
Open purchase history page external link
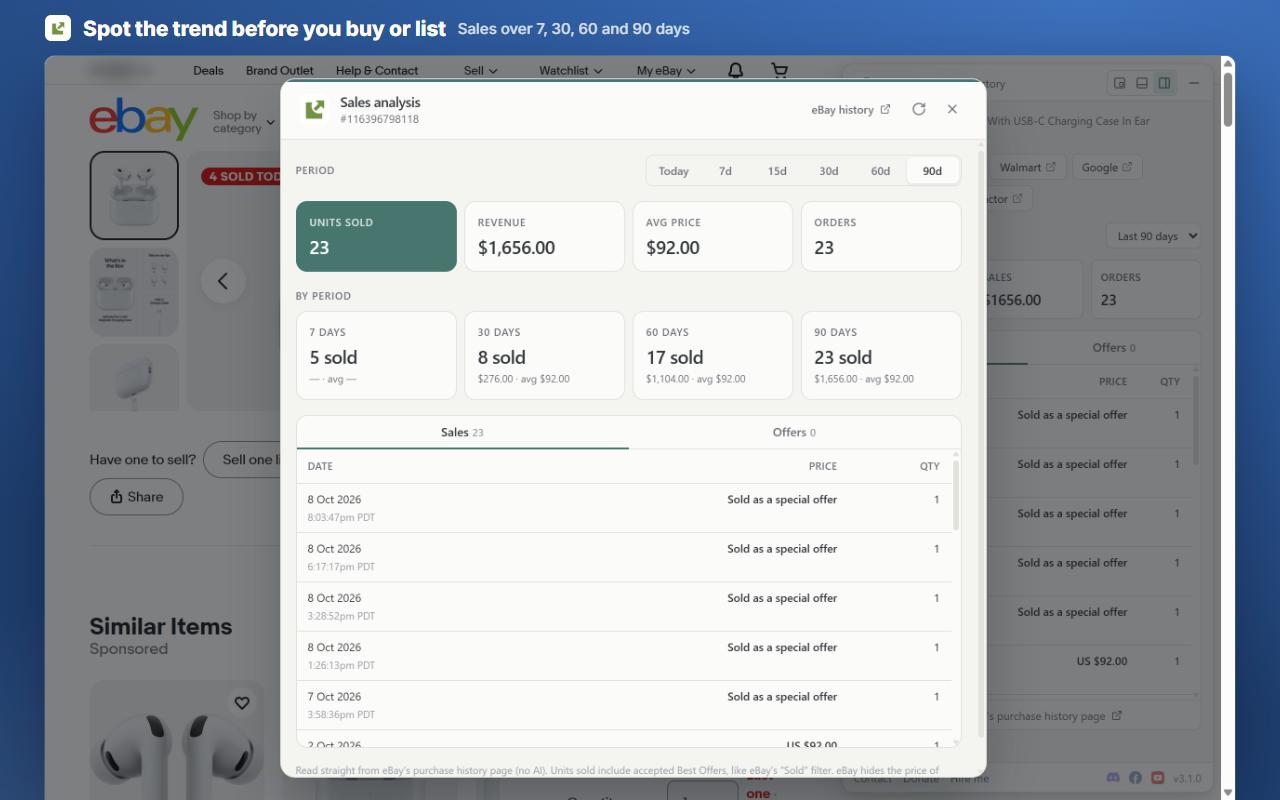coord(1055,716)
